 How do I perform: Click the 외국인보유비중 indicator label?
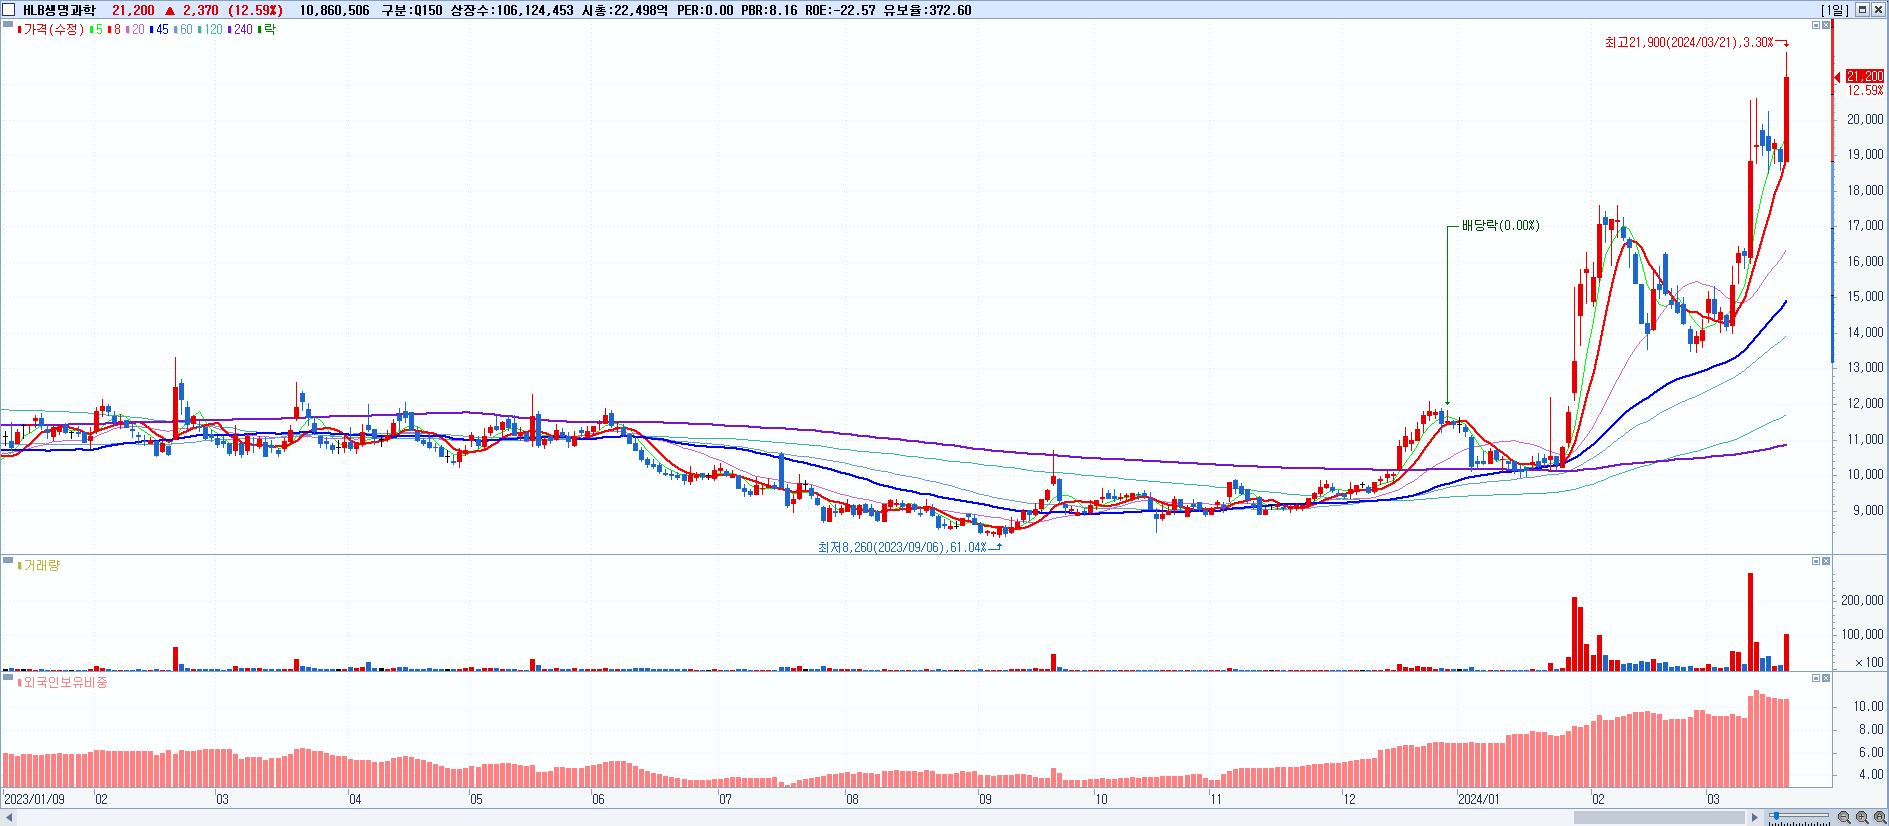click(63, 683)
